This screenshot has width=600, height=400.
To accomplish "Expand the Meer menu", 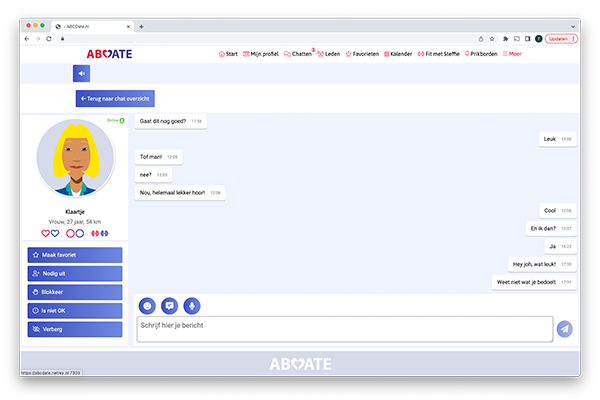I will pyautogui.click(x=512, y=54).
